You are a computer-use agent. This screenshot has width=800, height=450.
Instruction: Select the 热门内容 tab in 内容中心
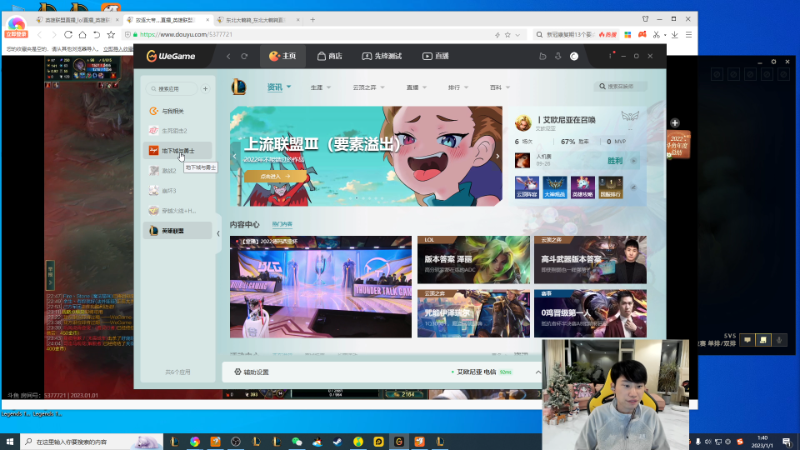click(282, 224)
